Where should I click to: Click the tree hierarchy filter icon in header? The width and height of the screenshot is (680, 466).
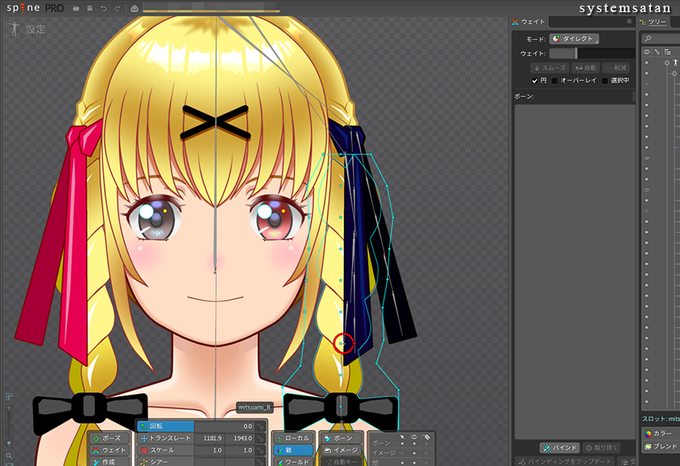pos(668,52)
